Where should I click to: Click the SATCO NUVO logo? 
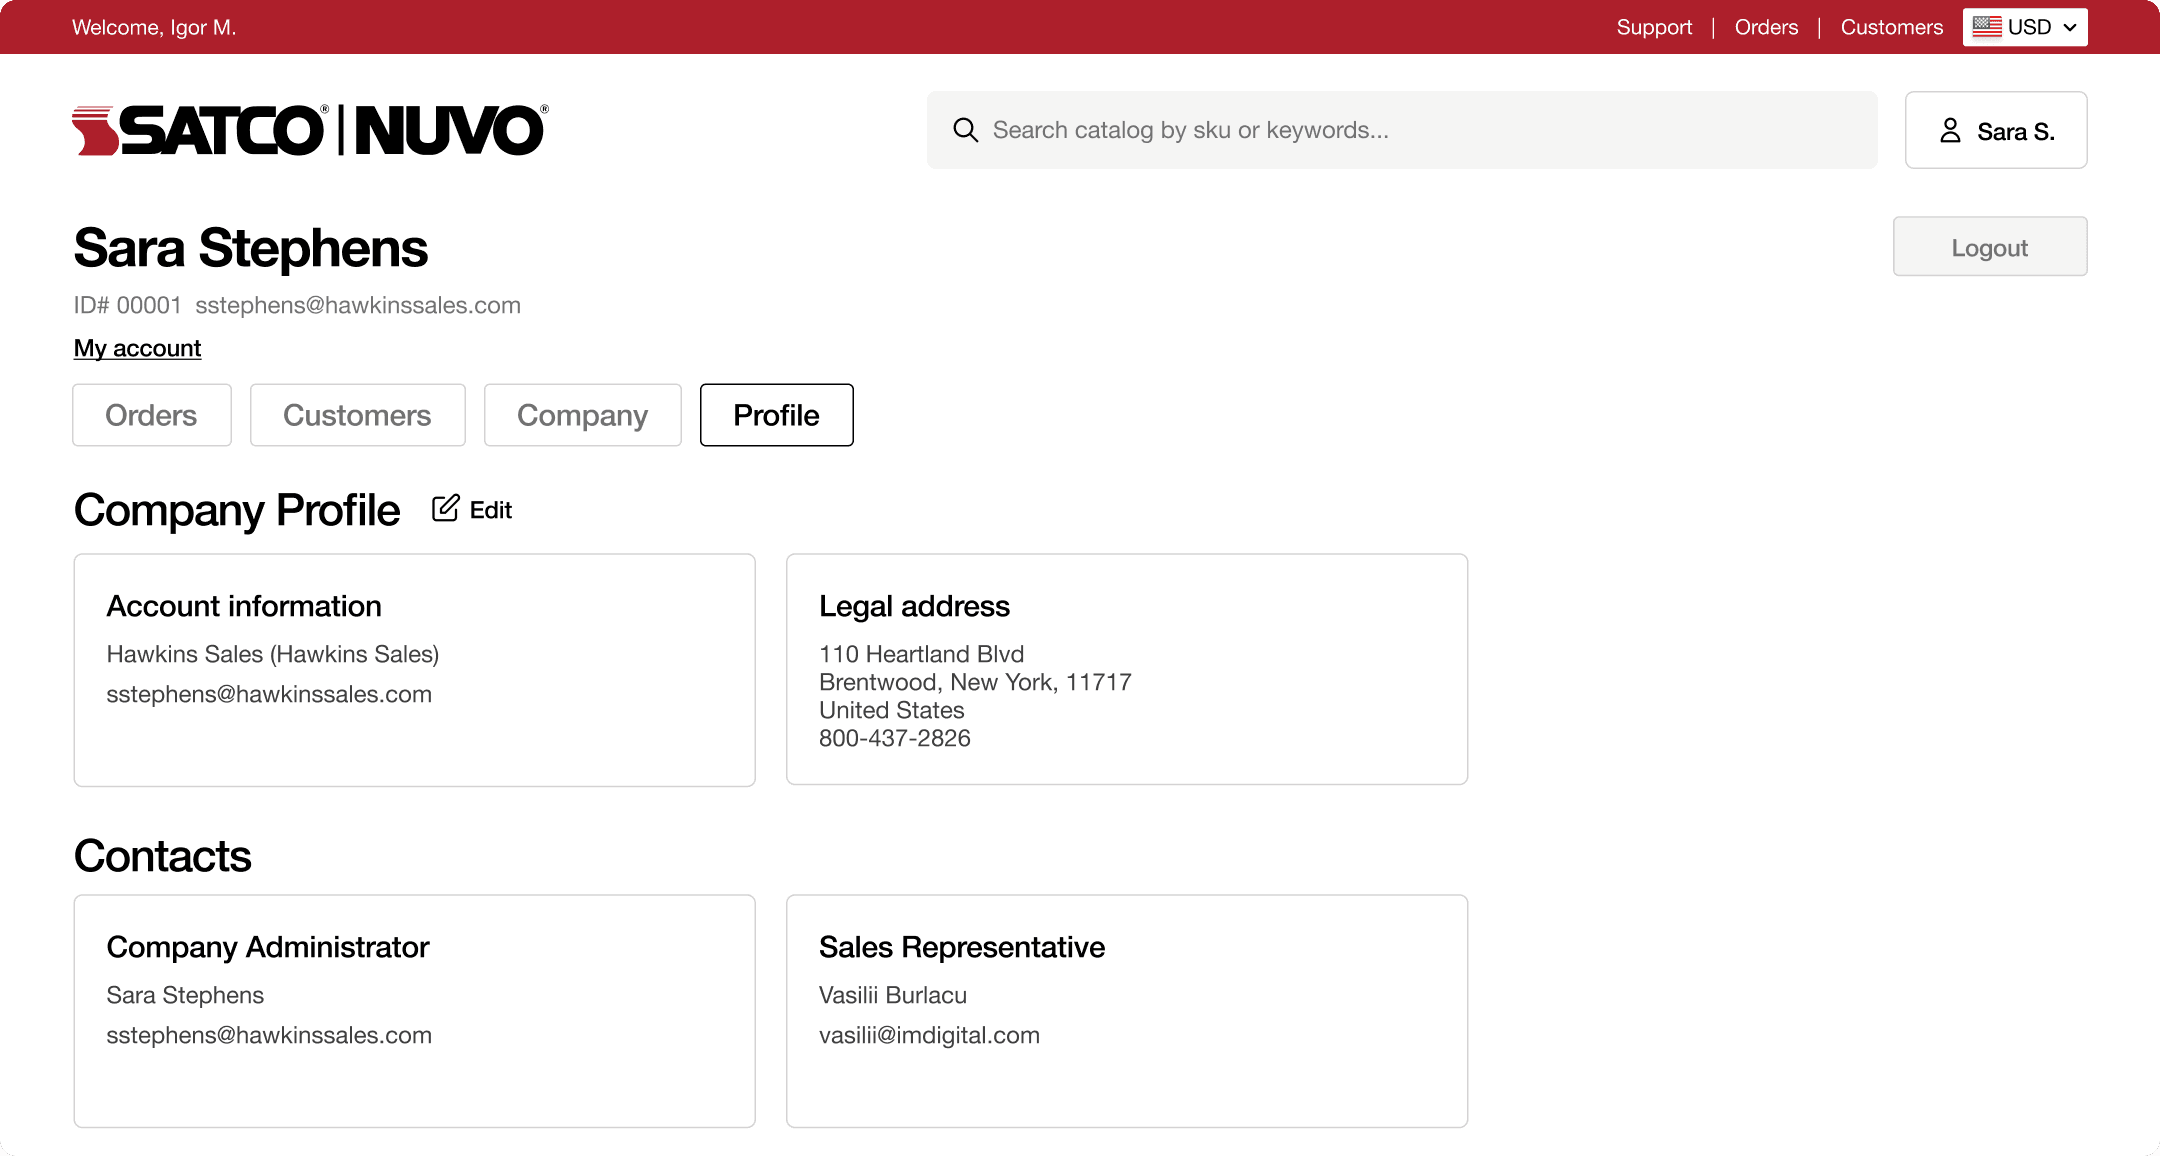[x=308, y=128]
